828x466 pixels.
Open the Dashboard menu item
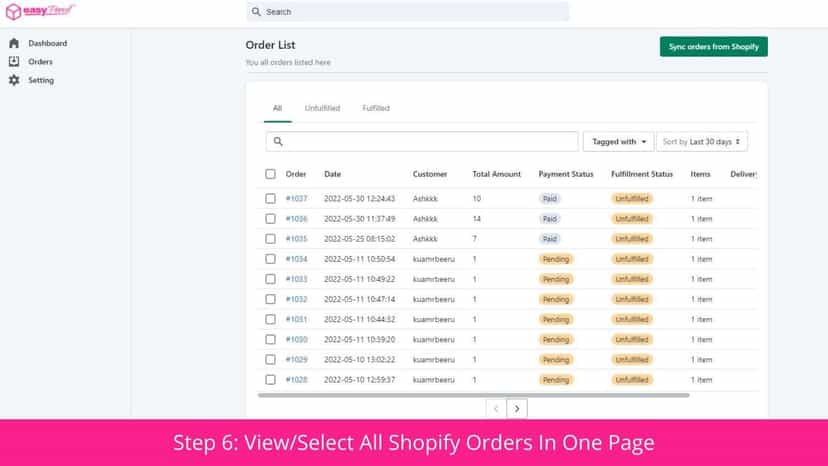tap(48, 43)
